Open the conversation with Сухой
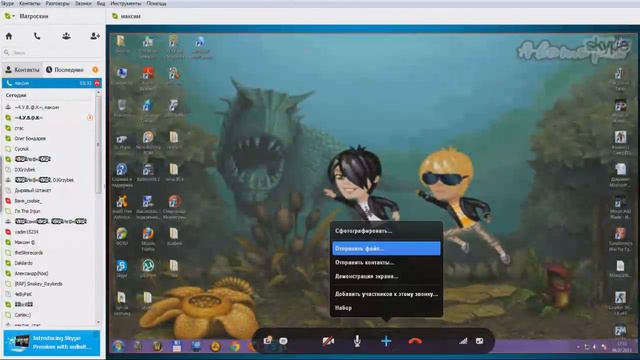Screen dimensions: 640x360 coord(49,149)
